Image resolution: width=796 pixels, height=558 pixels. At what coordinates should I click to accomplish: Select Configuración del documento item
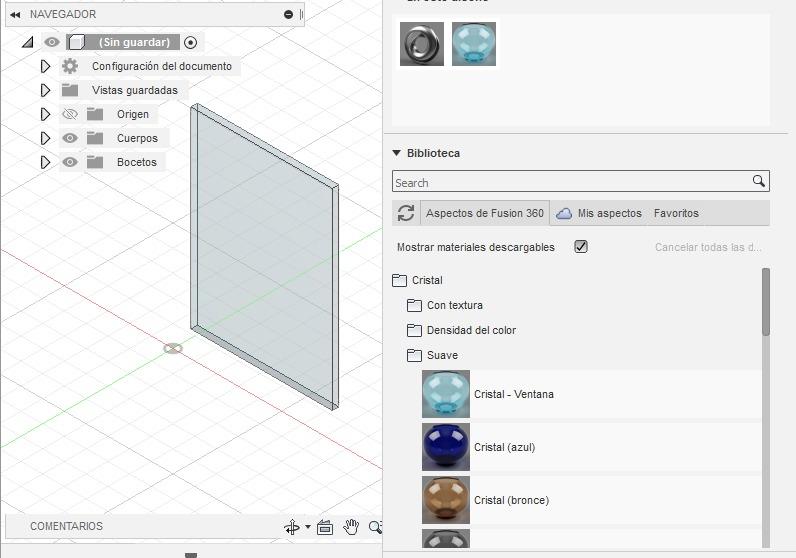point(161,66)
